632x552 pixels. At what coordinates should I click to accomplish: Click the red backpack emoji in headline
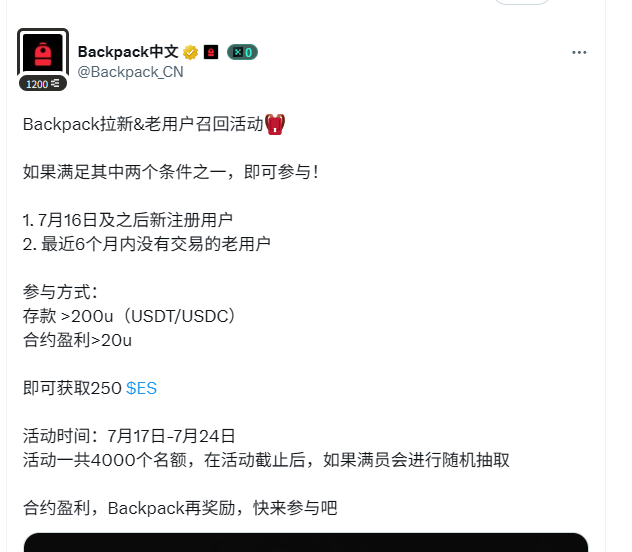(x=275, y=124)
